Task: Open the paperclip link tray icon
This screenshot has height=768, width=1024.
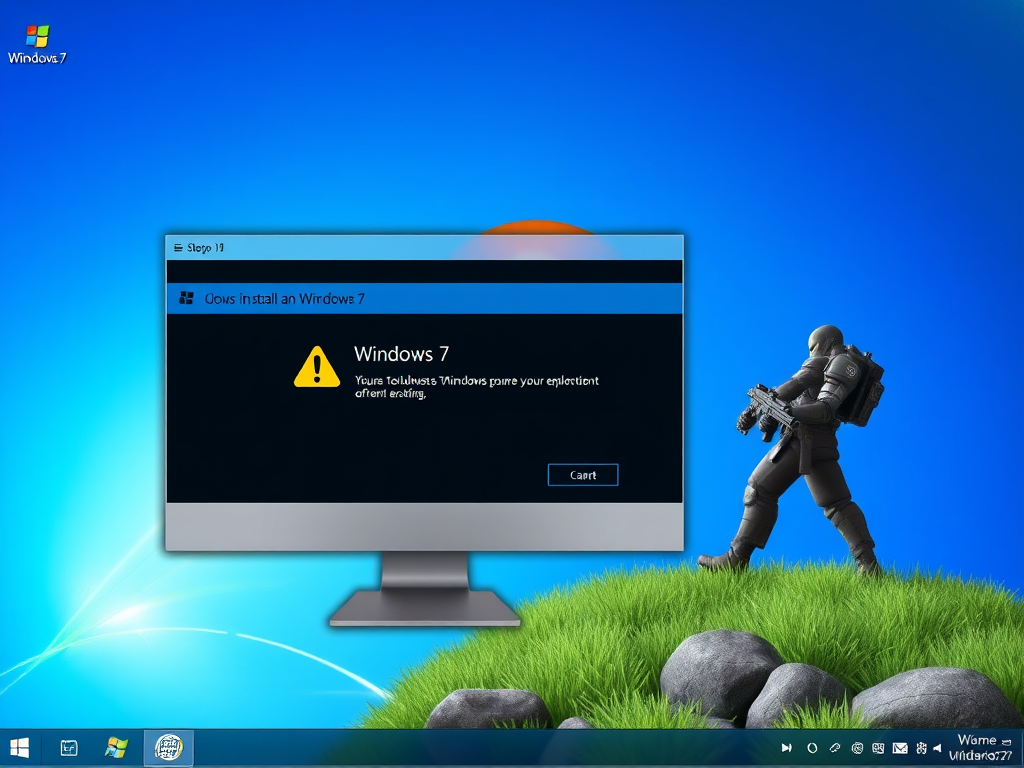Action: point(835,748)
